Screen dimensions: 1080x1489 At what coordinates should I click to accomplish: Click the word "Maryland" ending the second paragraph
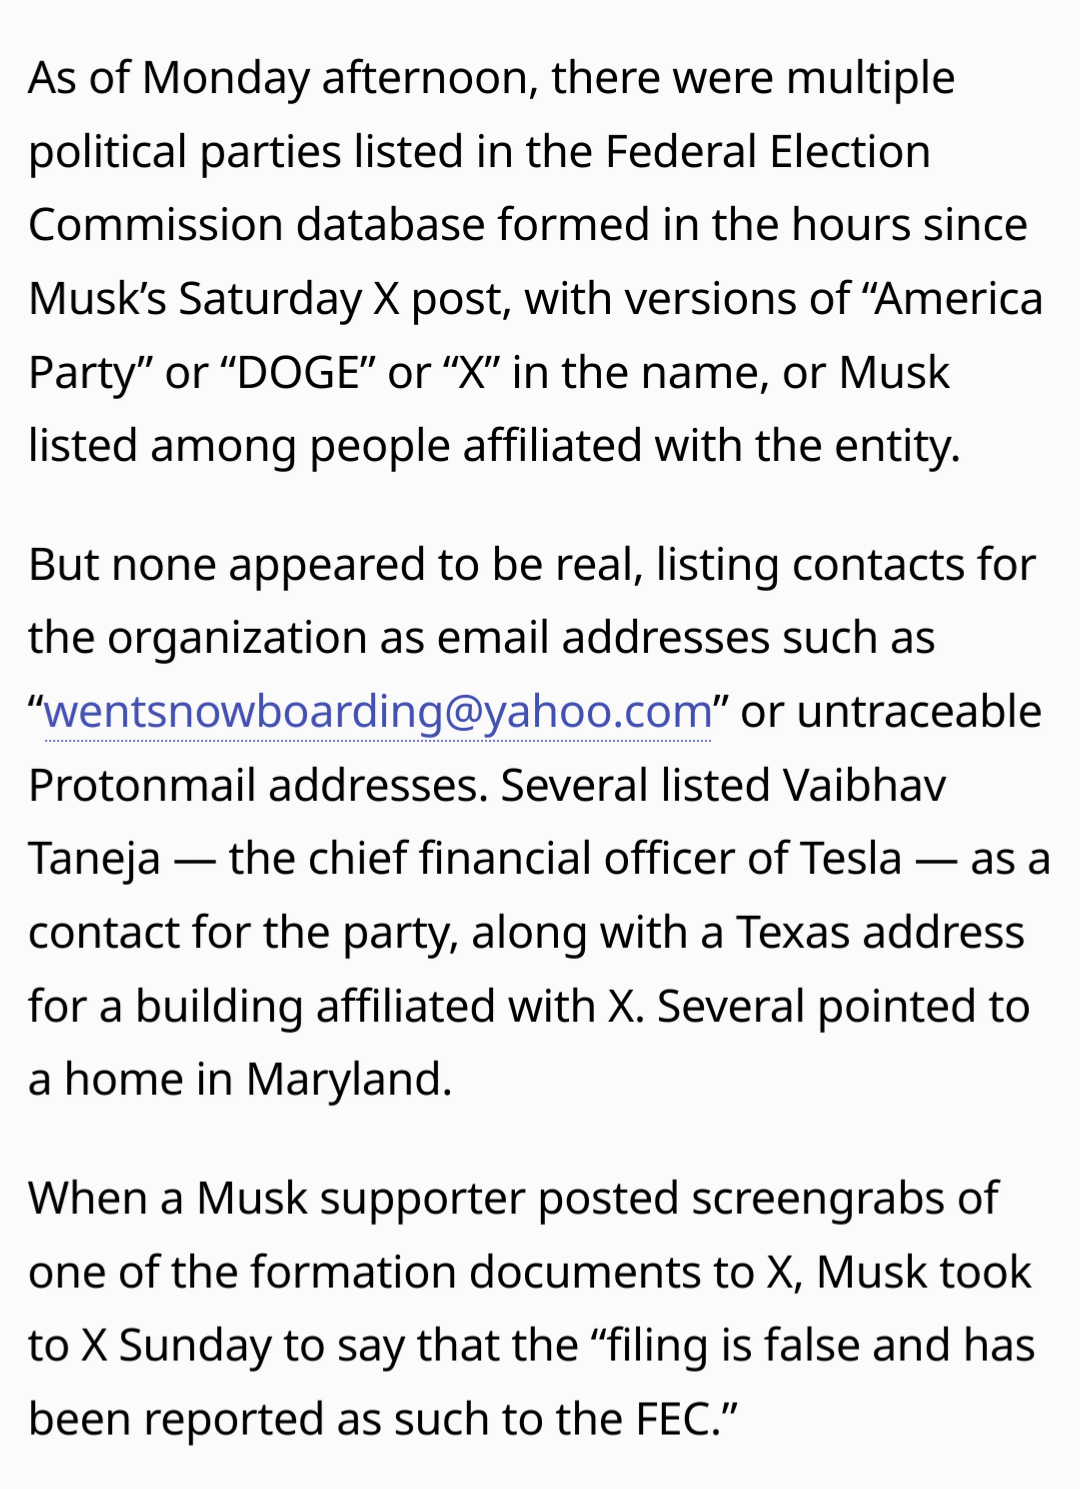[x=348, y=1080]
